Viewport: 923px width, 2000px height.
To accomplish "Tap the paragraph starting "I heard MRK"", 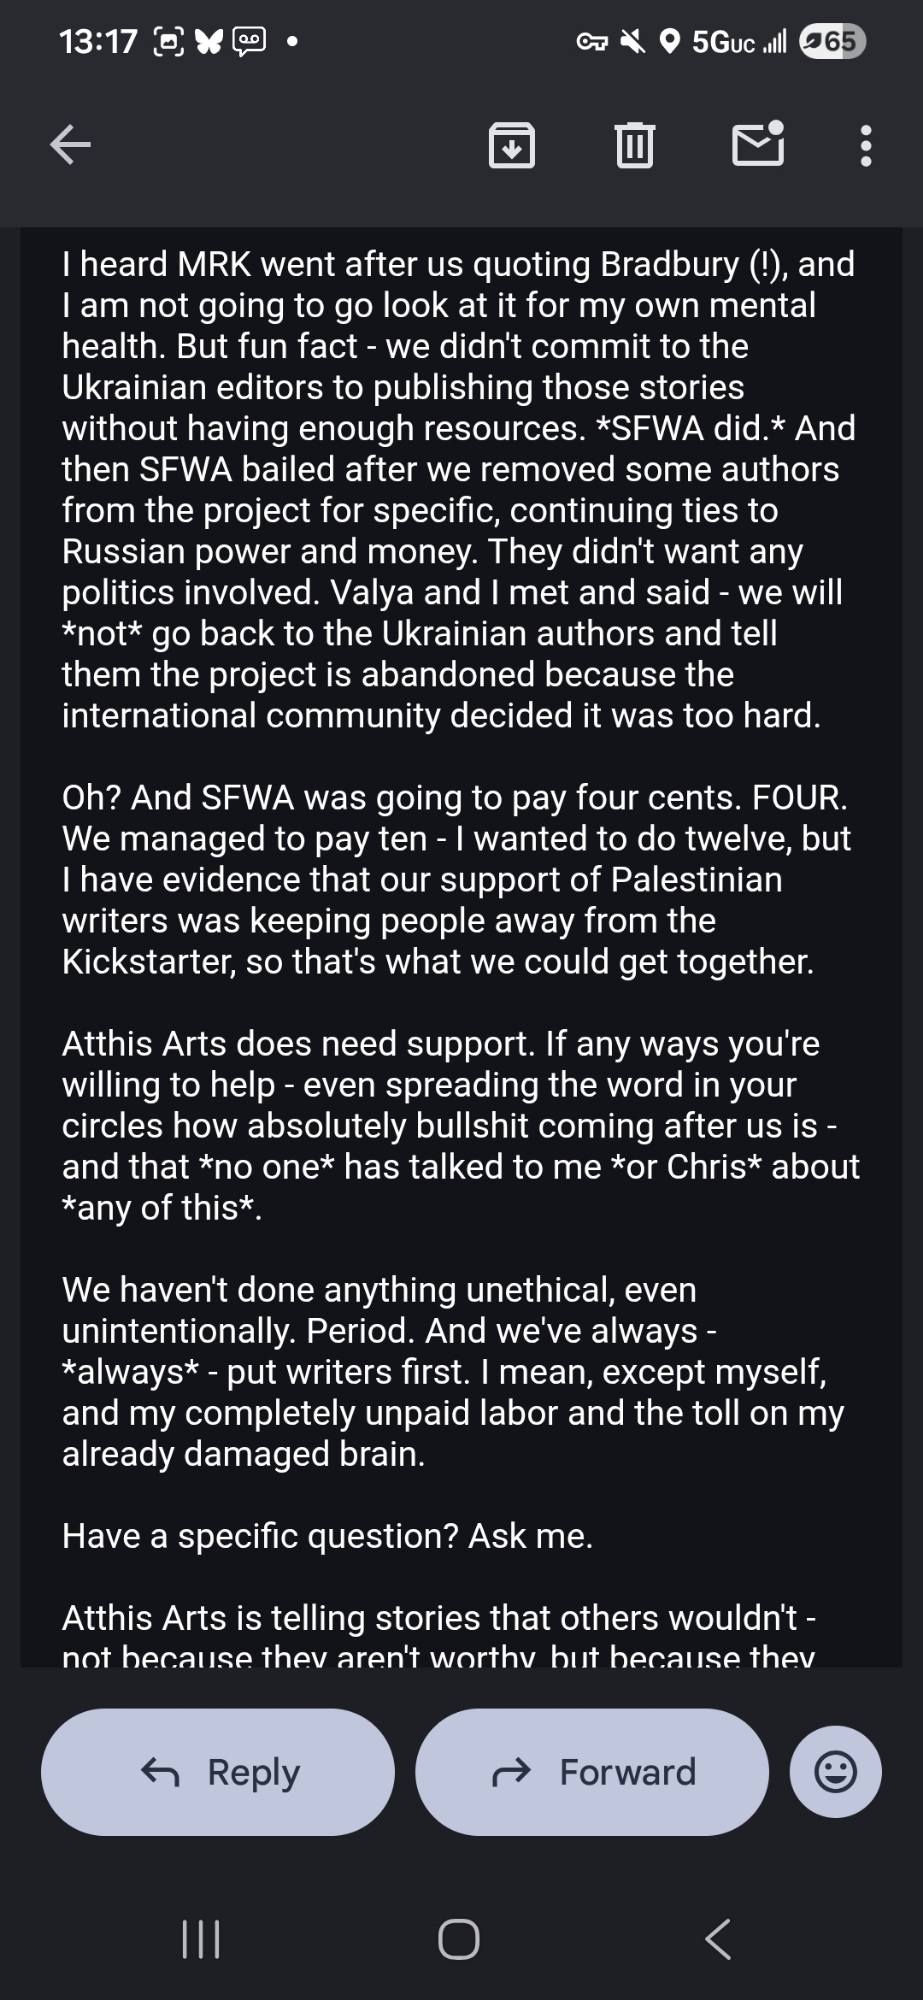I will (460, 489).
